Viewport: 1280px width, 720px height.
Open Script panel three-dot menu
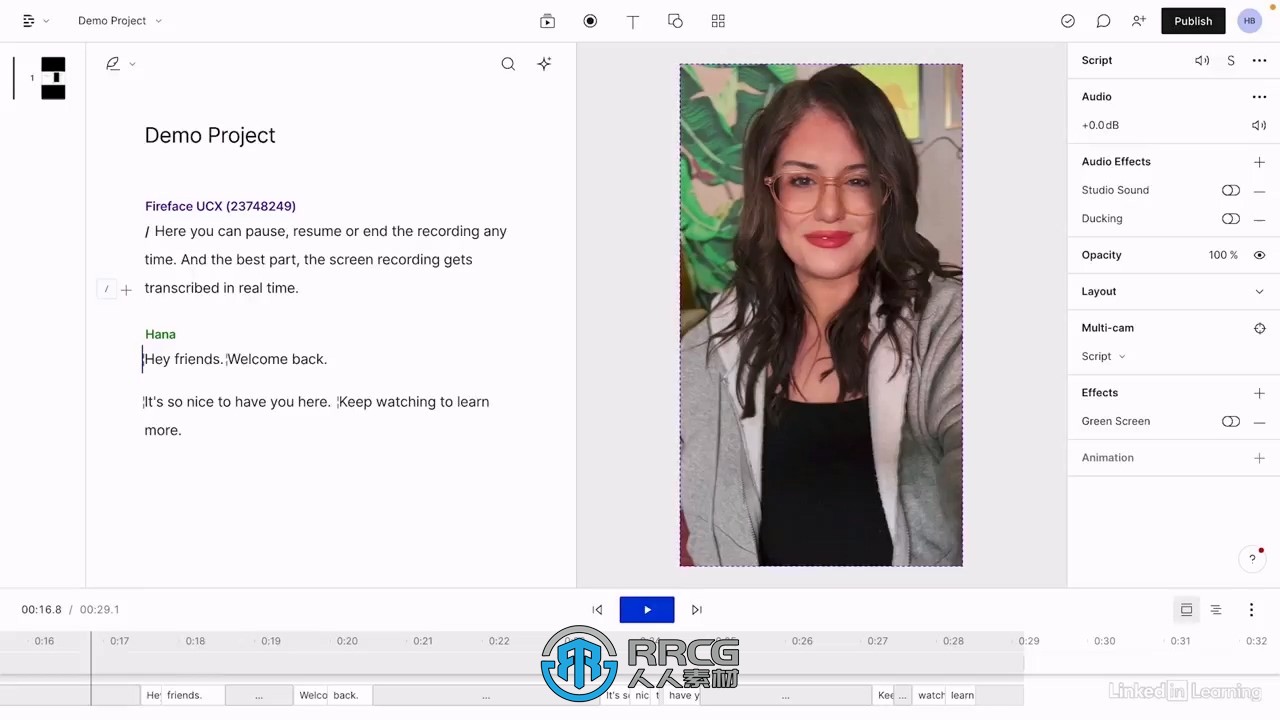click(x=1259, y=61)
